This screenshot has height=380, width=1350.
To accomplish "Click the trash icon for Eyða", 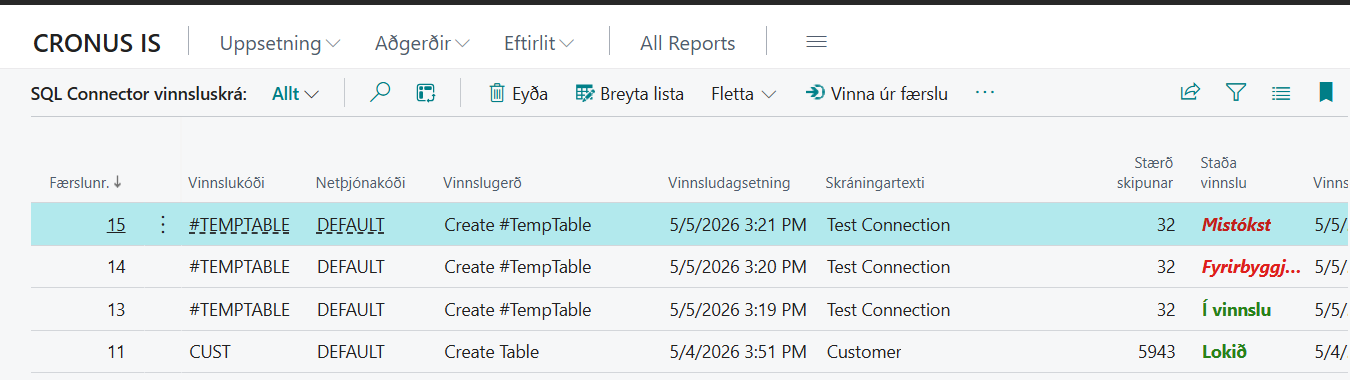I will coord(497,93).
